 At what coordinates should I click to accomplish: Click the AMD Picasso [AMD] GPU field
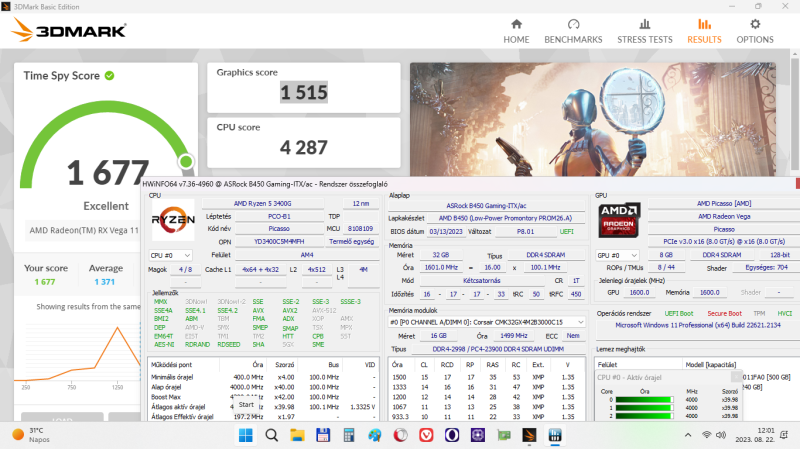tap(724, 204)
